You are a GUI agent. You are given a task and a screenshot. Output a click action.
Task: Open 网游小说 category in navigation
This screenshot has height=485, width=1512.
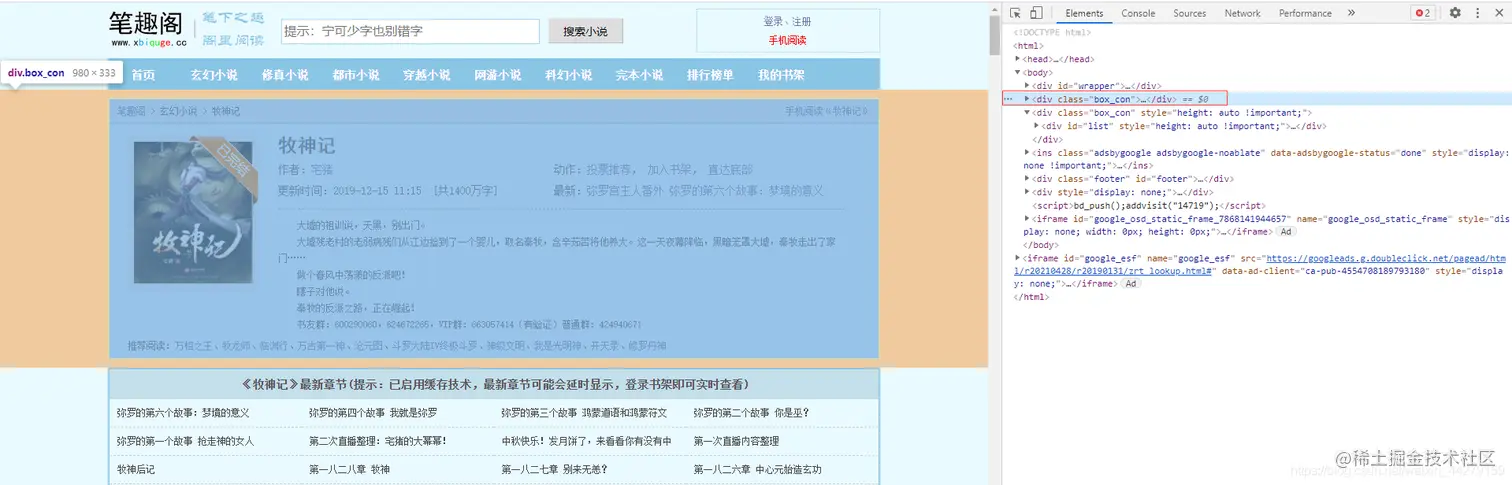(x=498, y=75)
